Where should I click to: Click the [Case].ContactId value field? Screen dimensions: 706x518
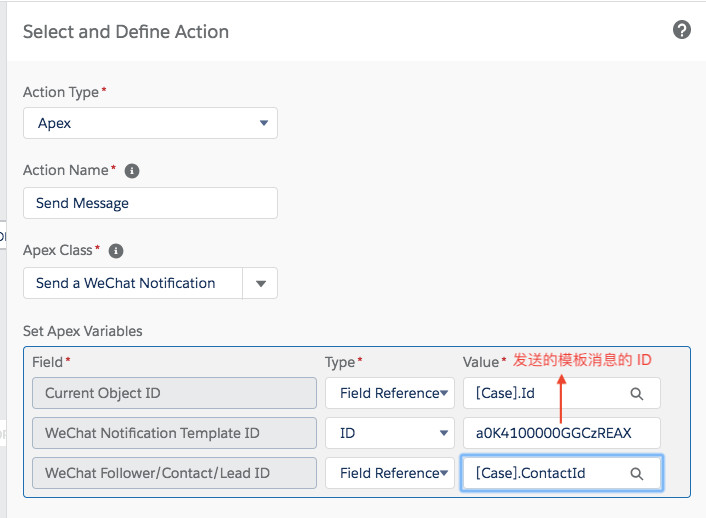pos(545,473)
